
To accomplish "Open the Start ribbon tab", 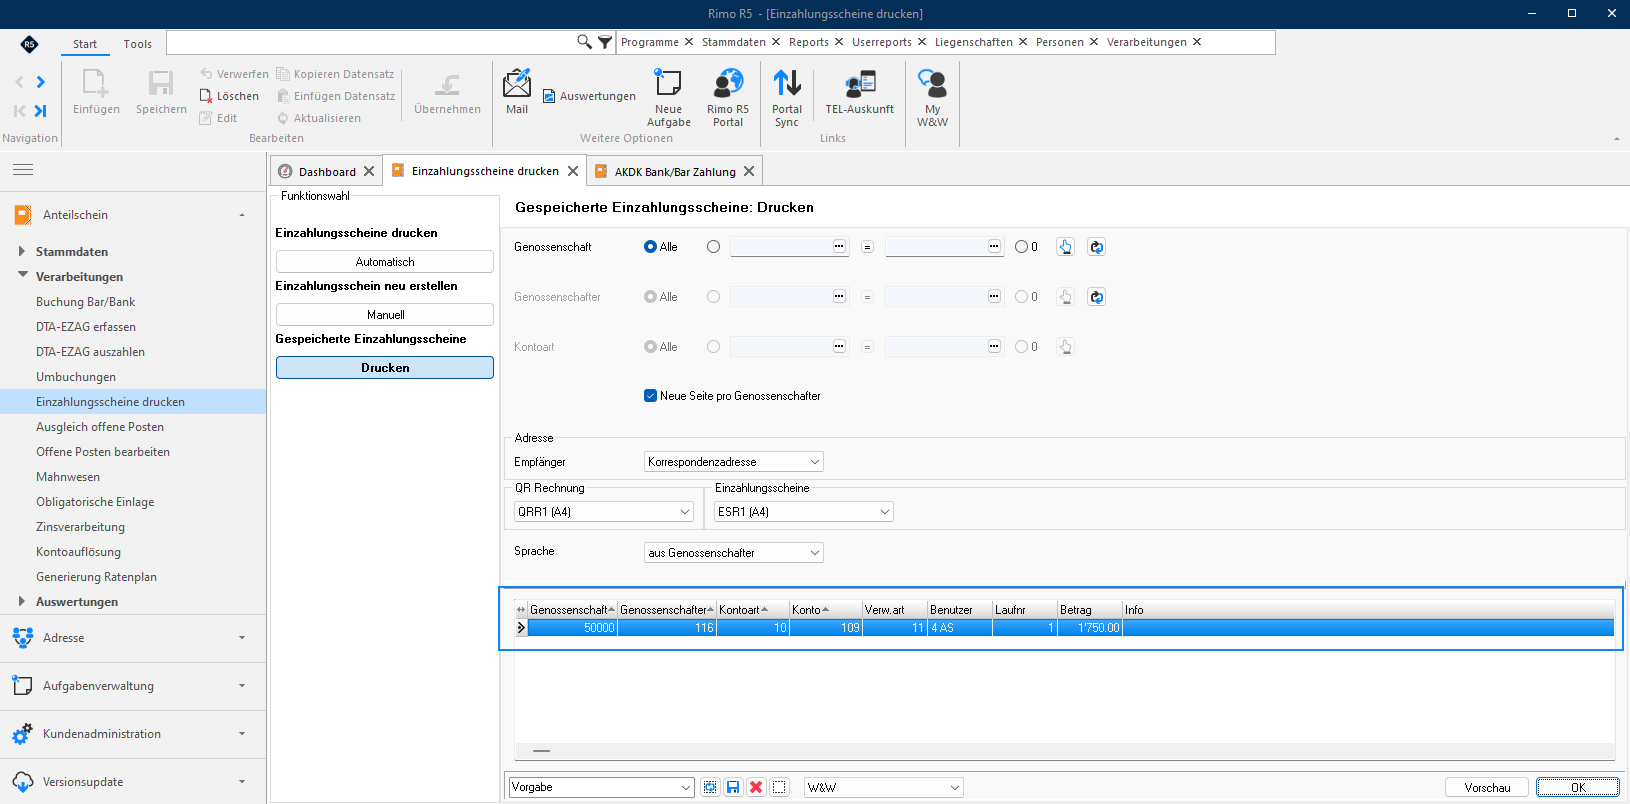I will point(85,44).
